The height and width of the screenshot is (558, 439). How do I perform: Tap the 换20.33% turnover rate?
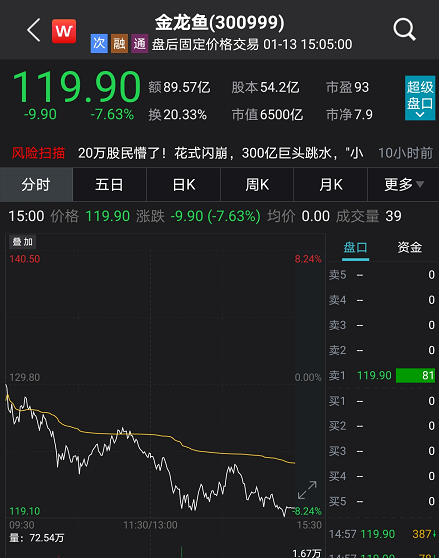(178, 115)
